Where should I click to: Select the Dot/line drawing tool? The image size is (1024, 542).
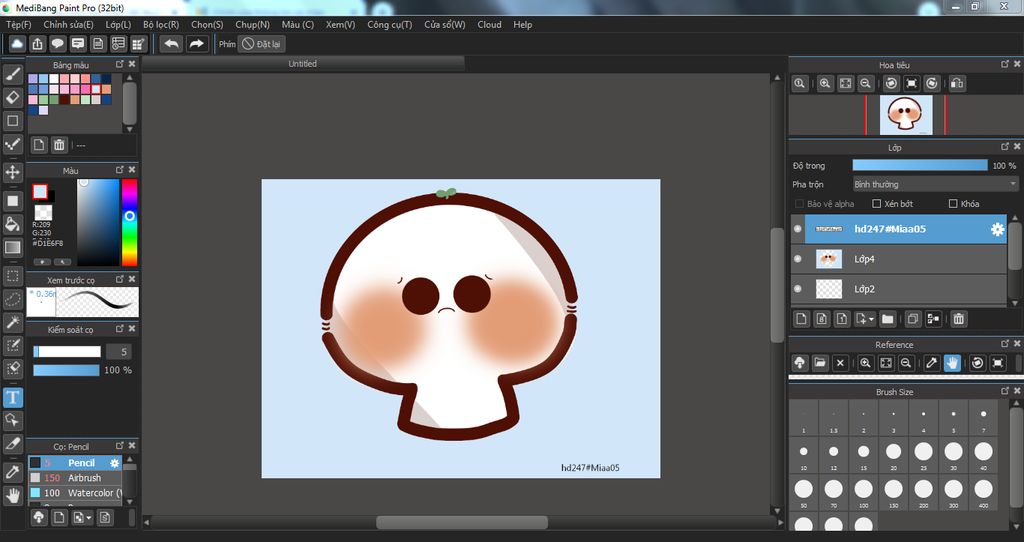[x=12, y=144]
